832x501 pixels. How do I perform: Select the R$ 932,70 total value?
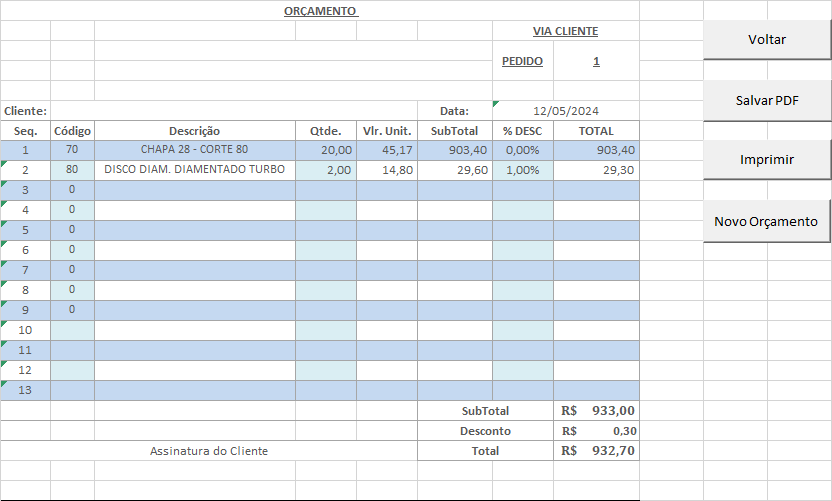[596, 451]
